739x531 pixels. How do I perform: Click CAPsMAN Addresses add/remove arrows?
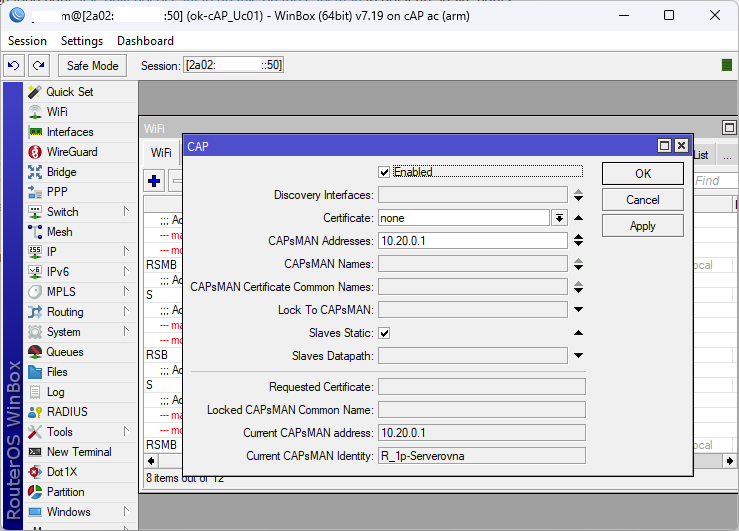(x=578, y=241)
